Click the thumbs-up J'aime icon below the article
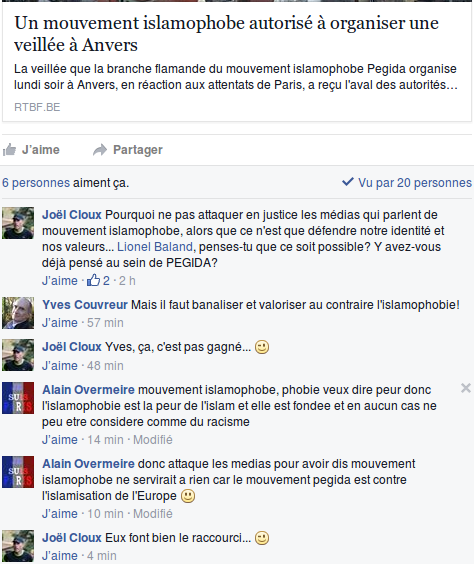This screenshot has height=564, width=474. coord(9,150)
